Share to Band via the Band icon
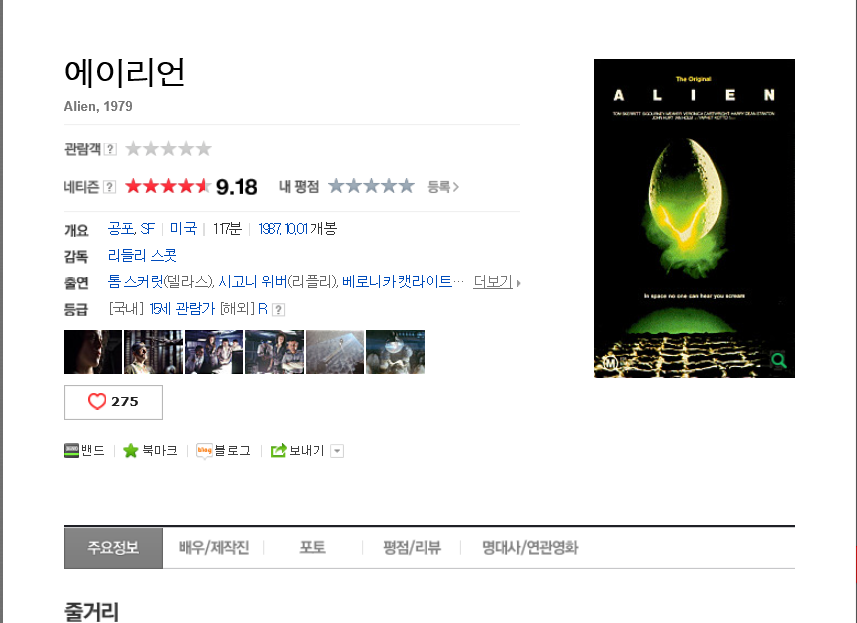857x623 pixels. coord(71,451)
